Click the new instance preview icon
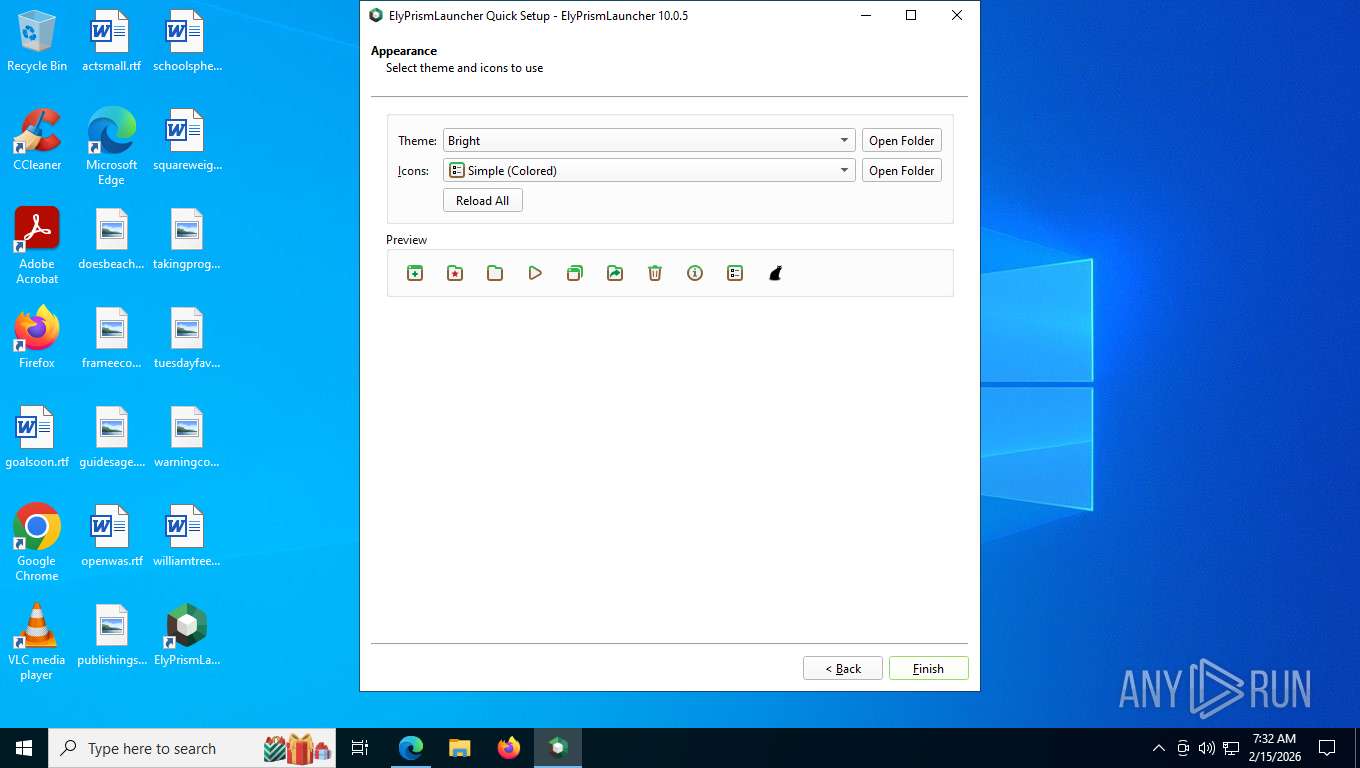Viewport: 1360px width, 768px height. [415, 273]
